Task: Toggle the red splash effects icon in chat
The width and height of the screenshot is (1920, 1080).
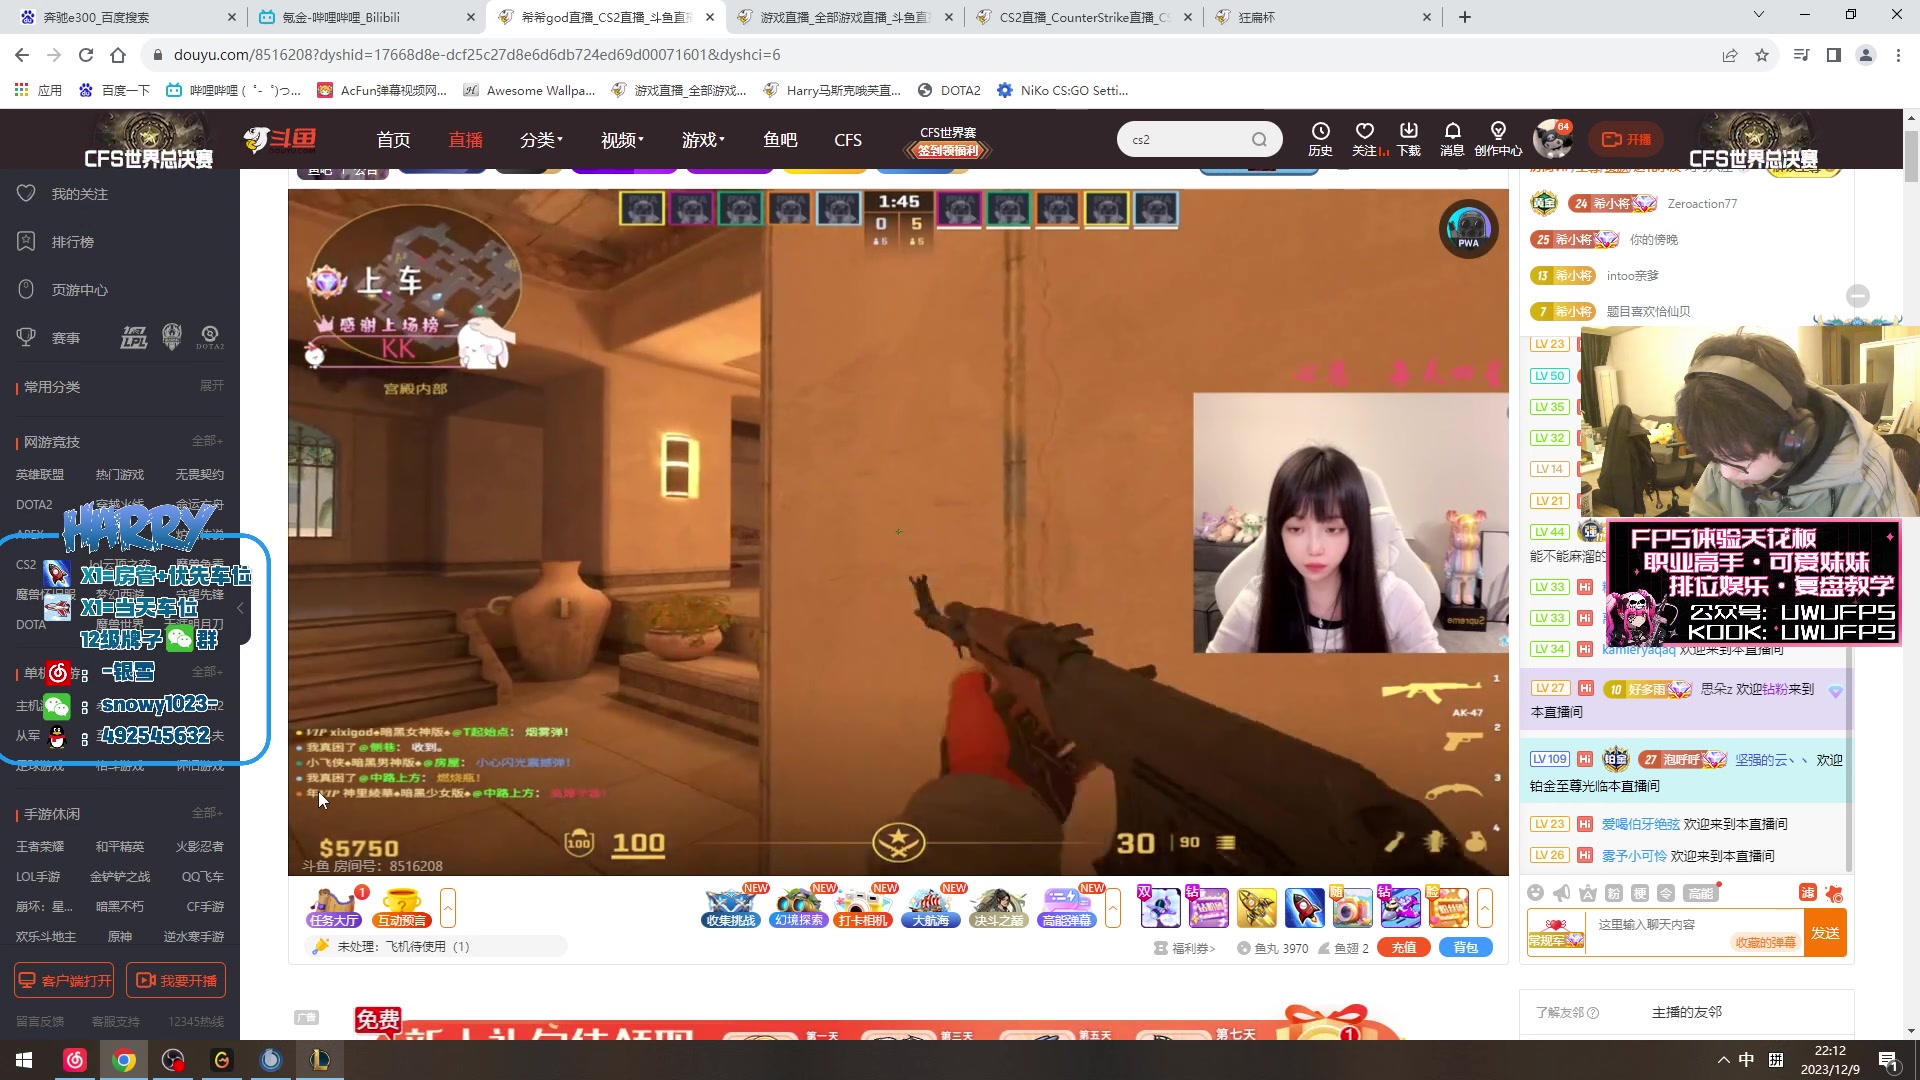Action: [1834, 893]
